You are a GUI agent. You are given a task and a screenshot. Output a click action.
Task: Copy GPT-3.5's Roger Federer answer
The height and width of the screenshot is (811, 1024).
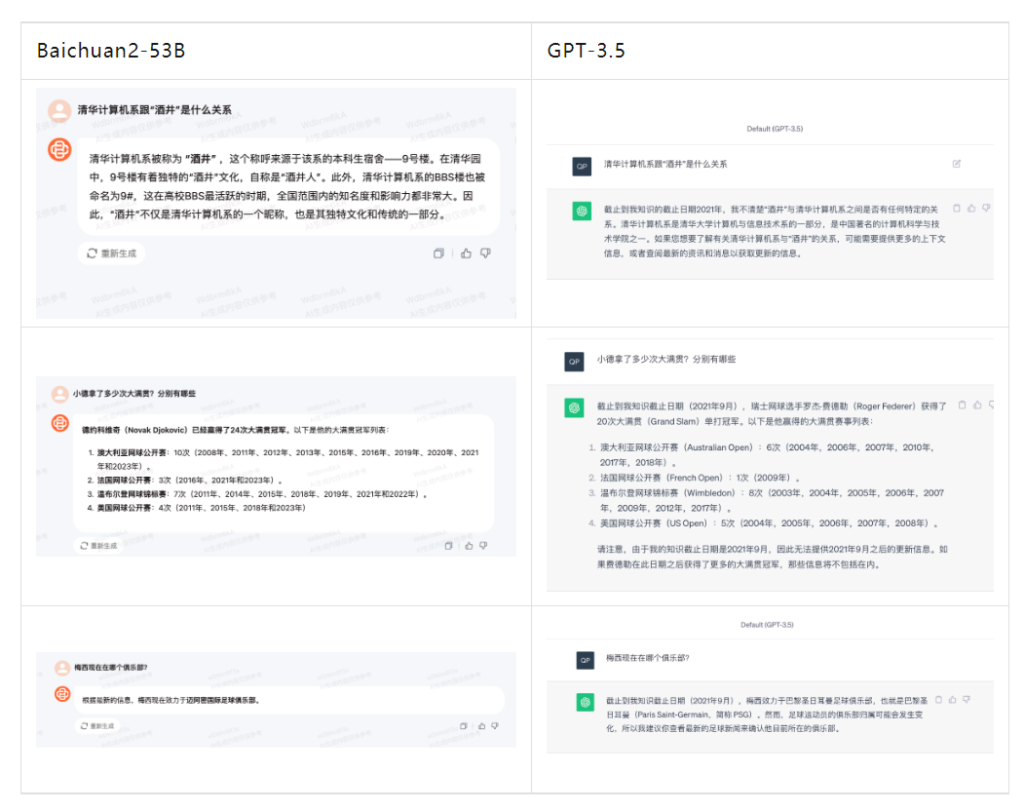tap(962, 405)
